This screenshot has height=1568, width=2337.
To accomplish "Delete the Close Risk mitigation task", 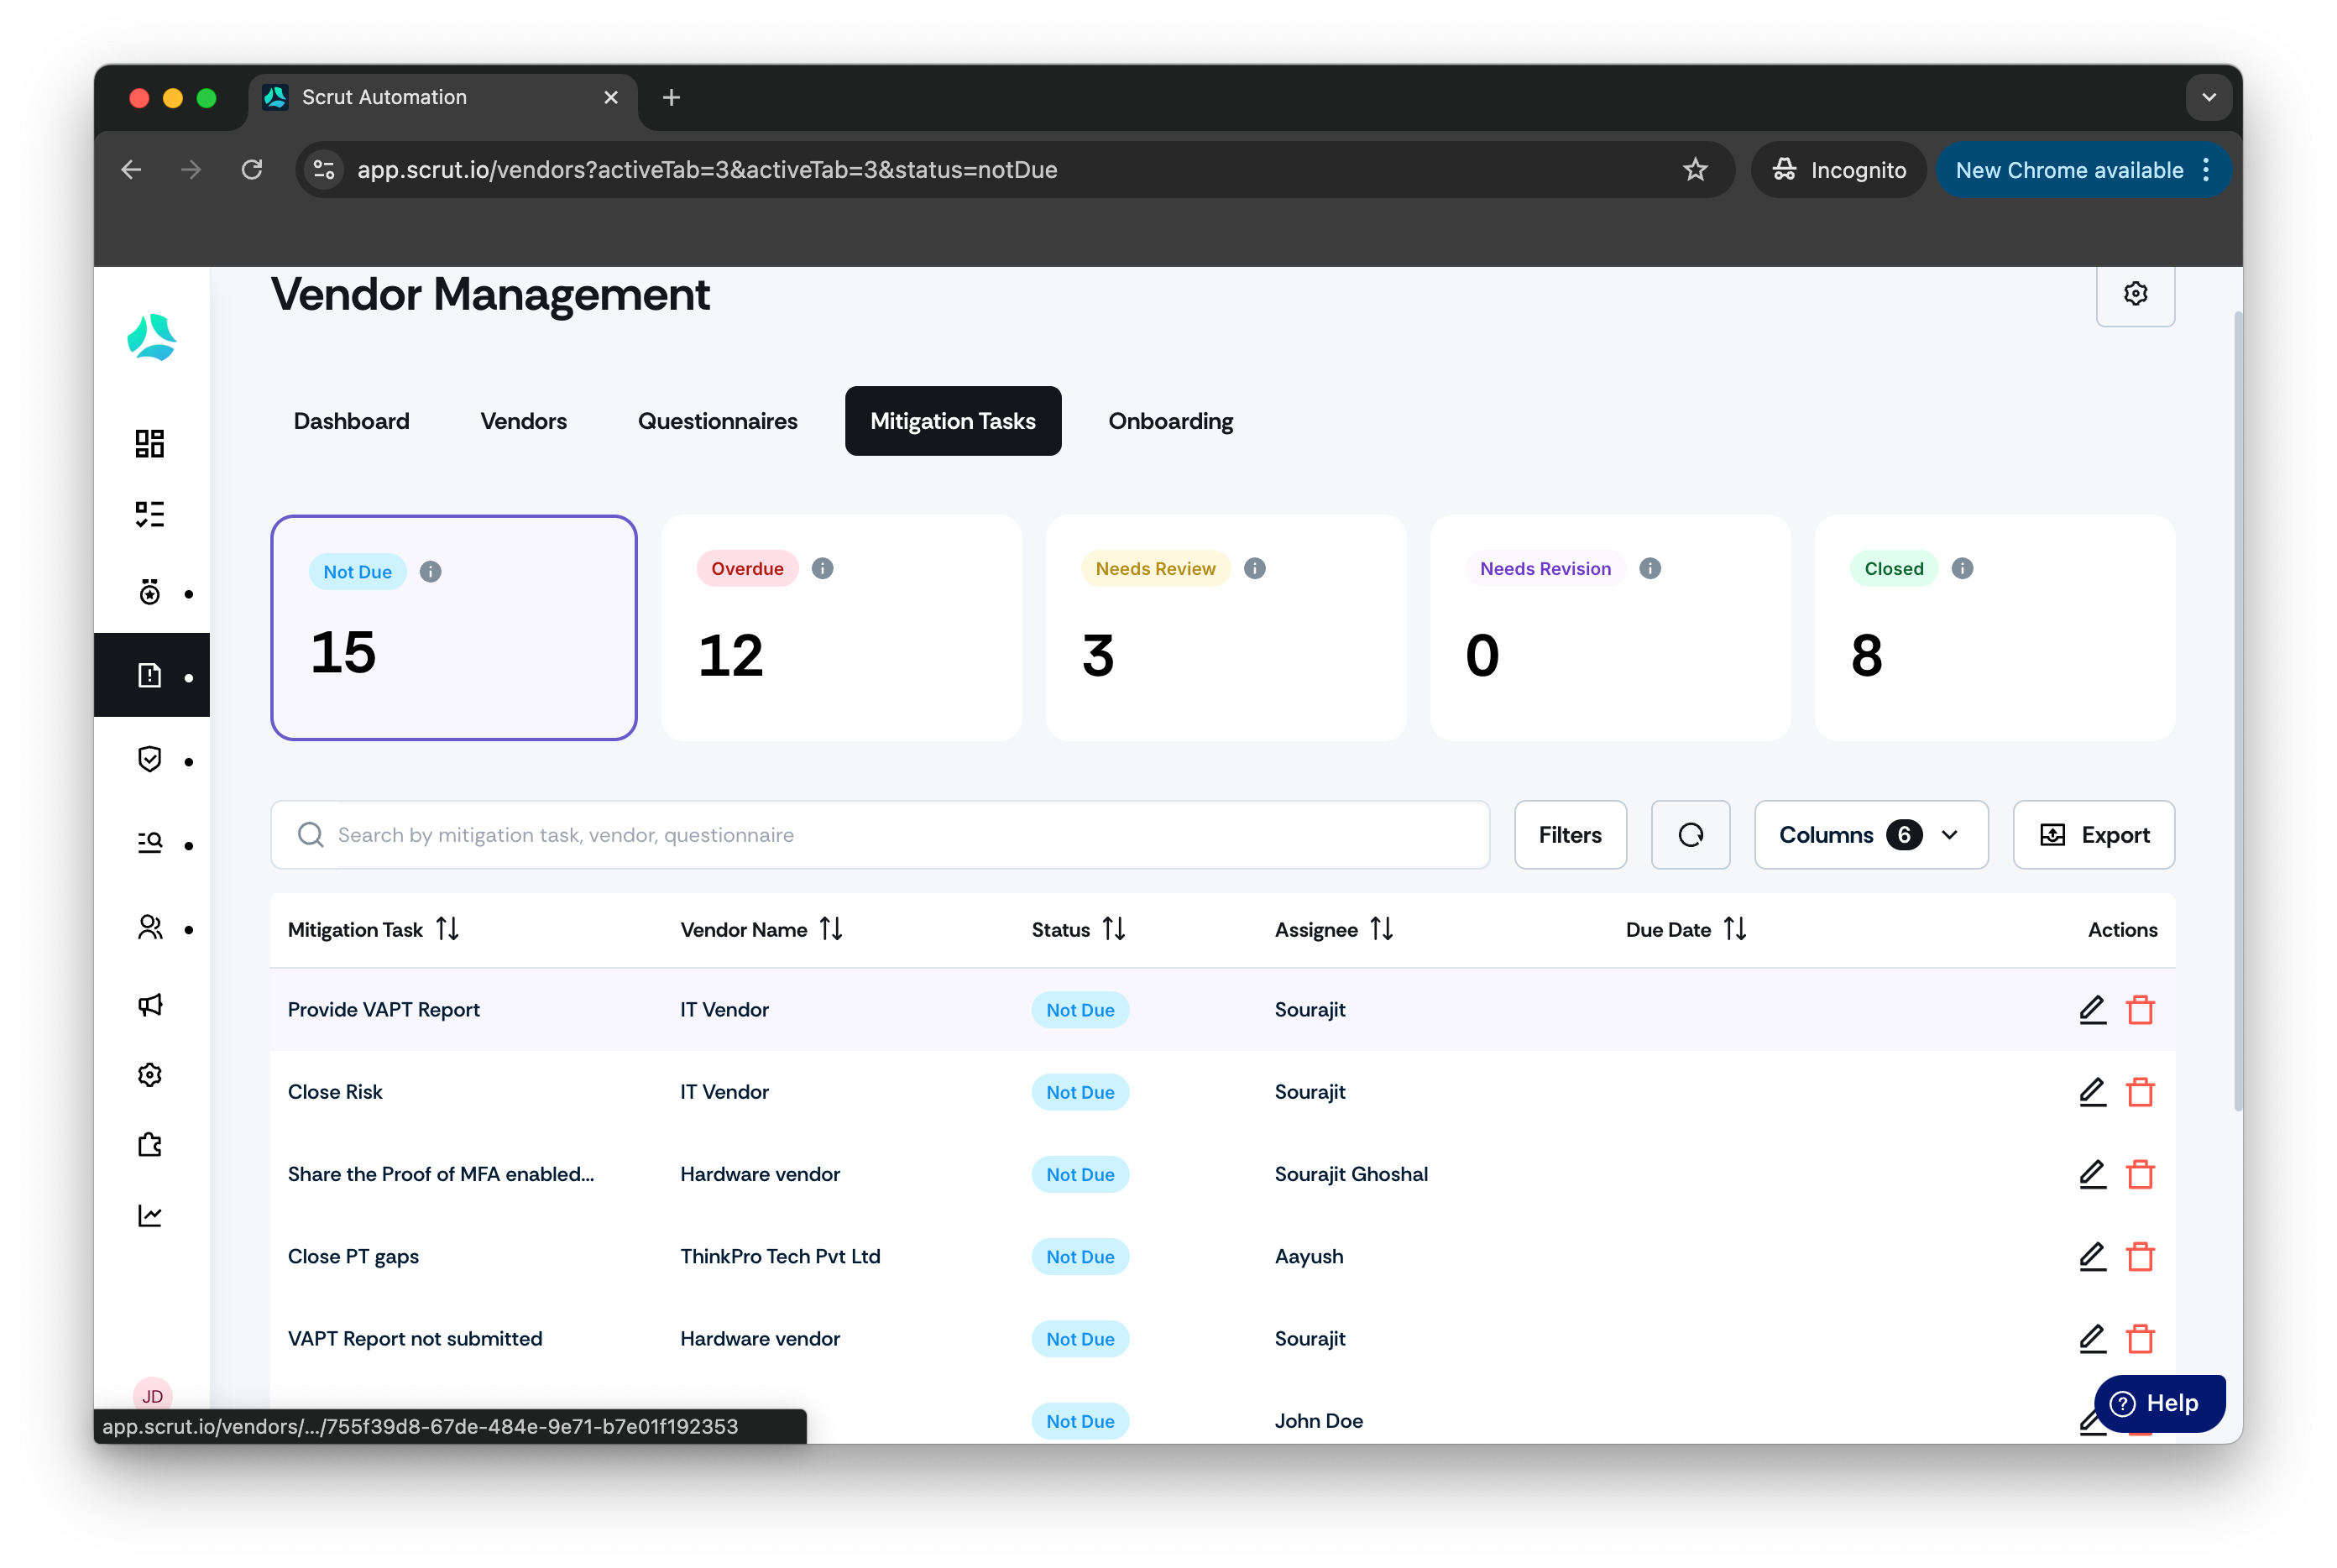I will (x=2140, y=1092).
